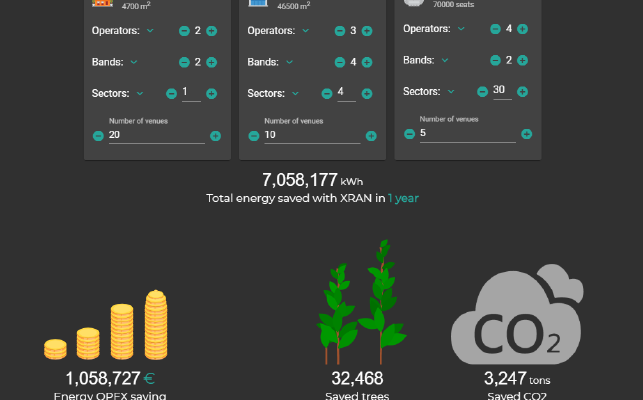Click the grey CO2 cloud icon
The width and height of the screenshot is (643, 400).
coord(517,314)
